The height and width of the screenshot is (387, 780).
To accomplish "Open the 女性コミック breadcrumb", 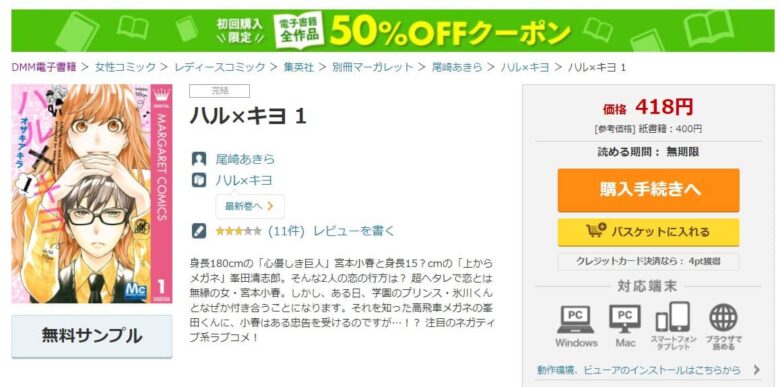I will coord(125,67).
